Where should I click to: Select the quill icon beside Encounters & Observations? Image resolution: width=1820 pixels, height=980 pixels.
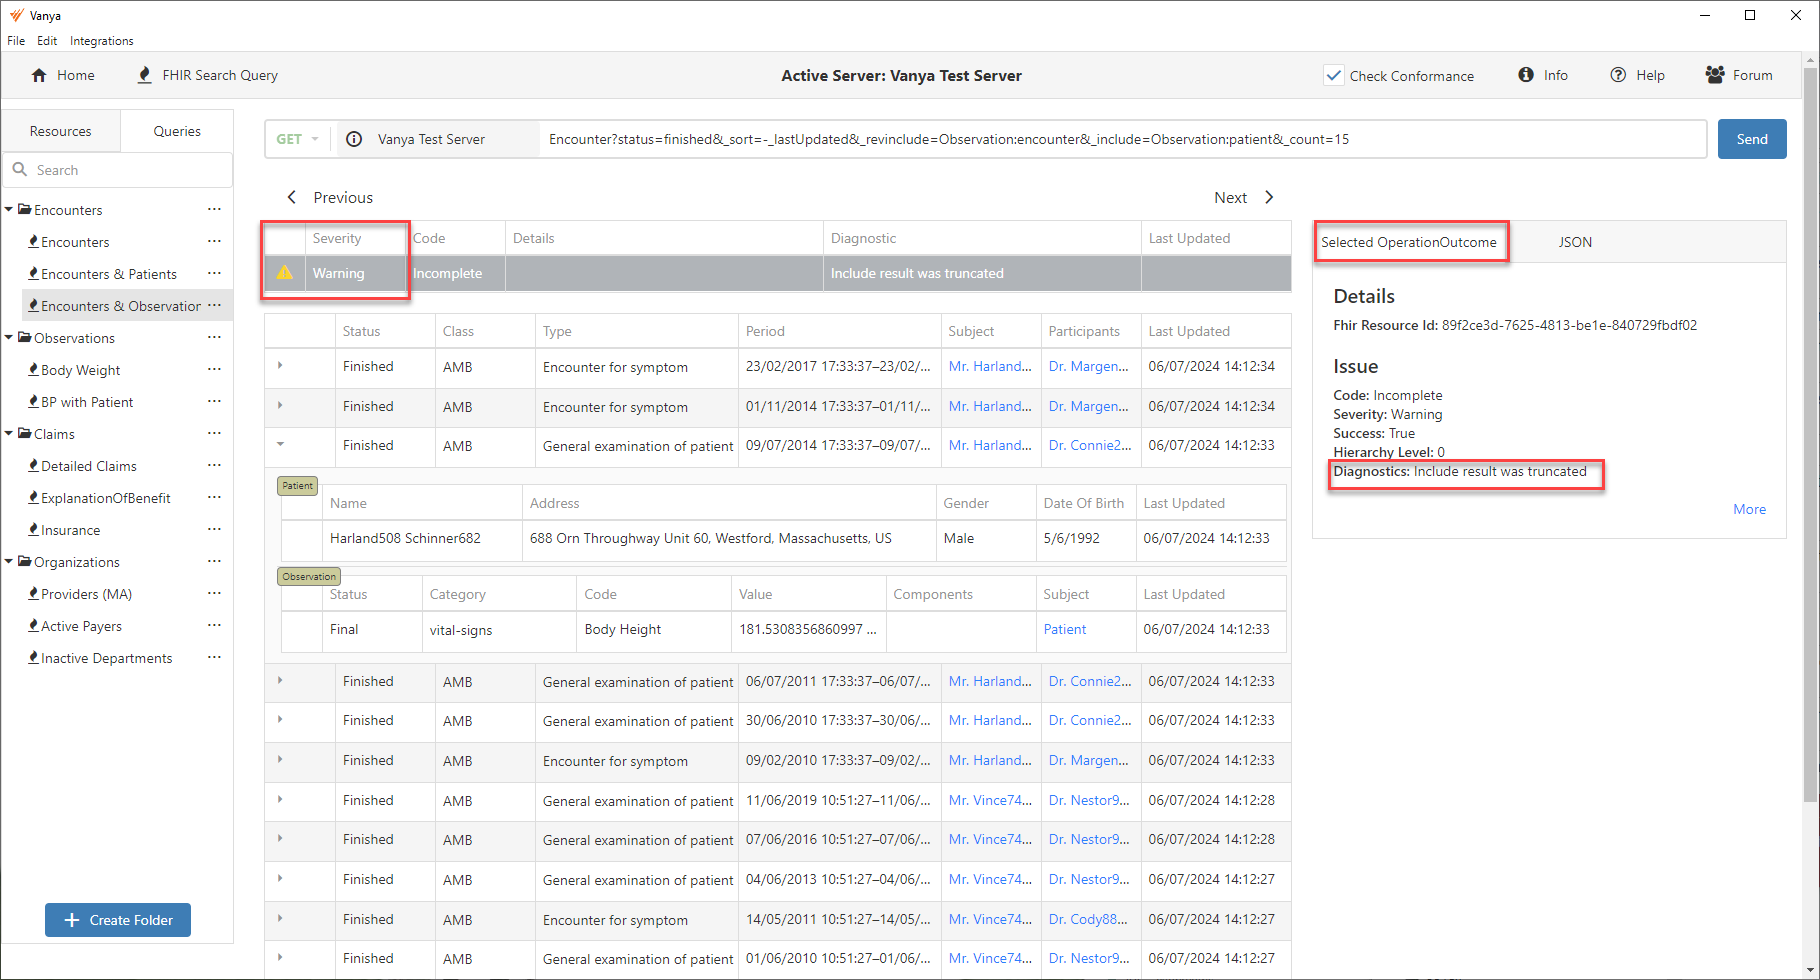[x=33, y=305]
